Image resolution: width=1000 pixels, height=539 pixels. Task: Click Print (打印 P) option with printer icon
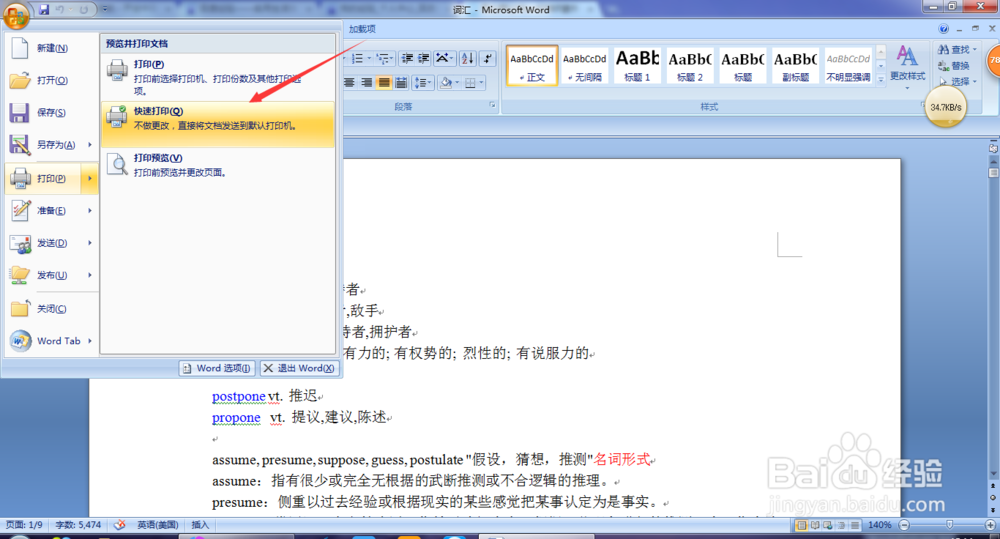pos(217,77)
